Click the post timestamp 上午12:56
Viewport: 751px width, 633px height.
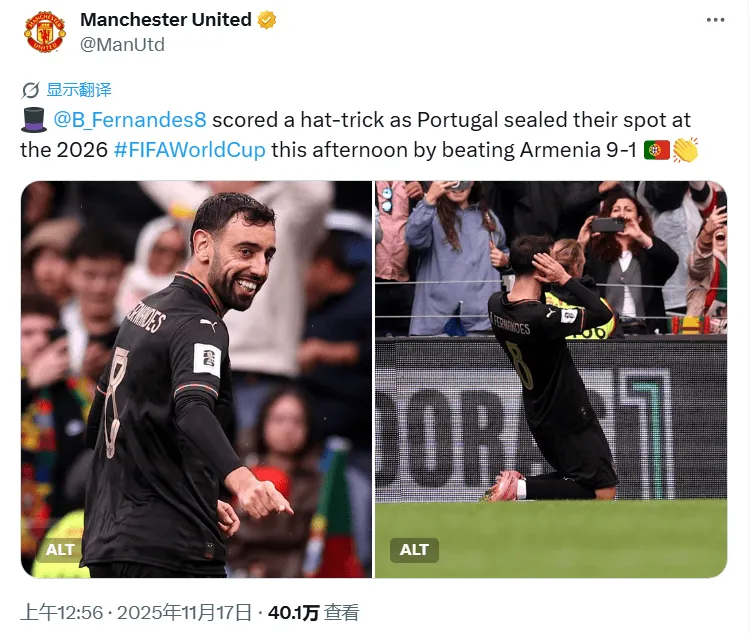(x=62, y=612)
